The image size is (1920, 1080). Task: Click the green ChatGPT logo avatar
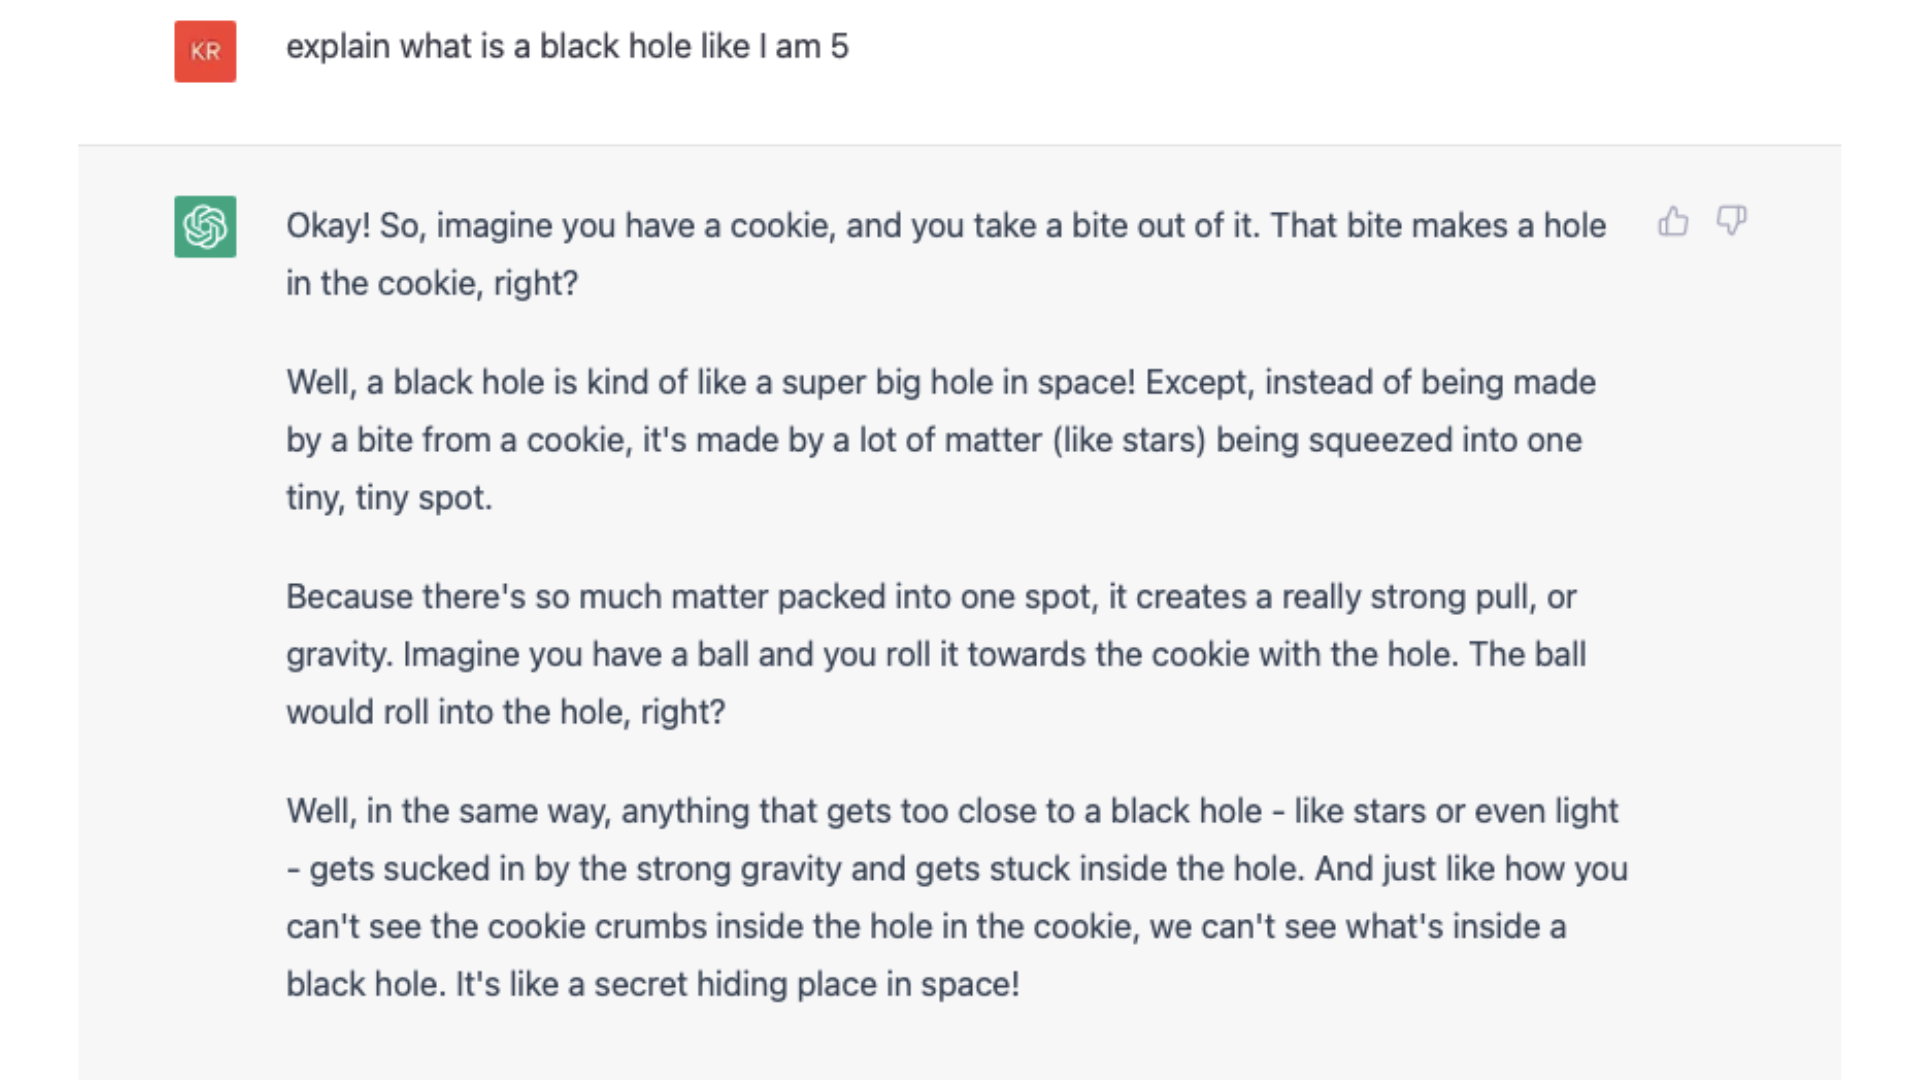coord(205,227)
